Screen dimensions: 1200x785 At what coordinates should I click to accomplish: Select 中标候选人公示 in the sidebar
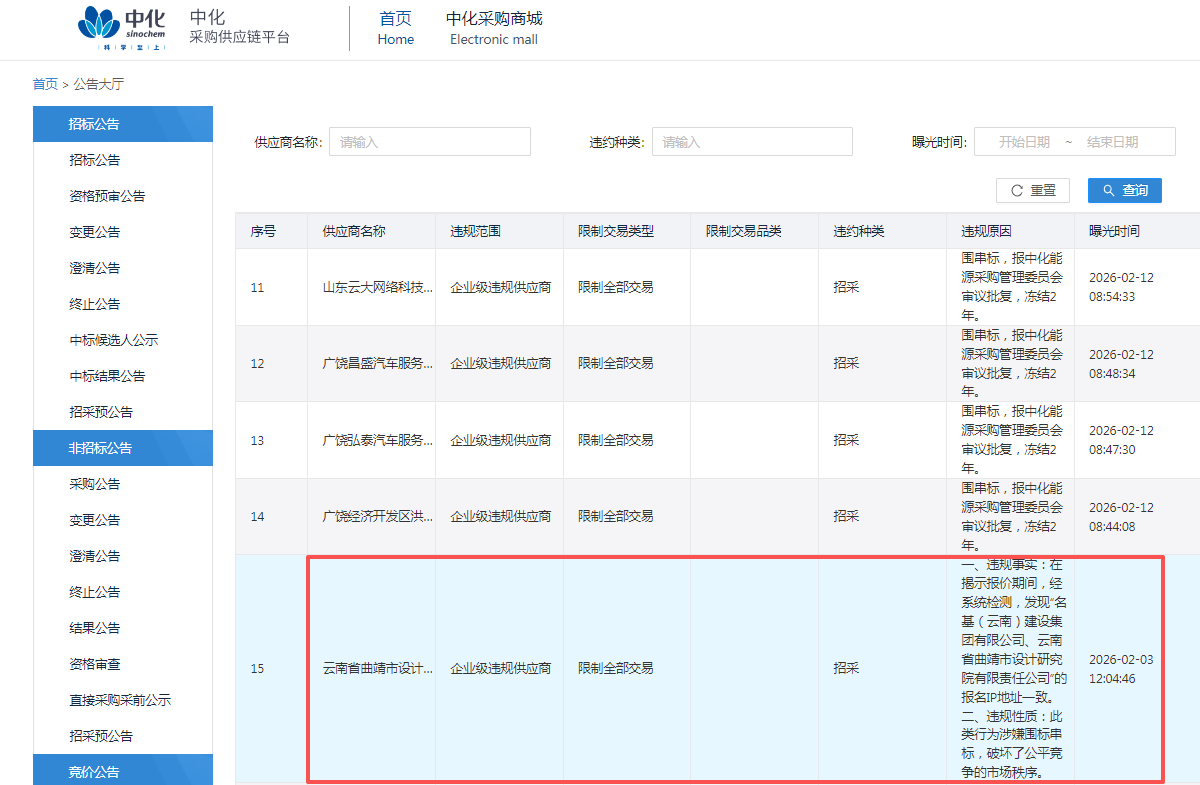113,340
